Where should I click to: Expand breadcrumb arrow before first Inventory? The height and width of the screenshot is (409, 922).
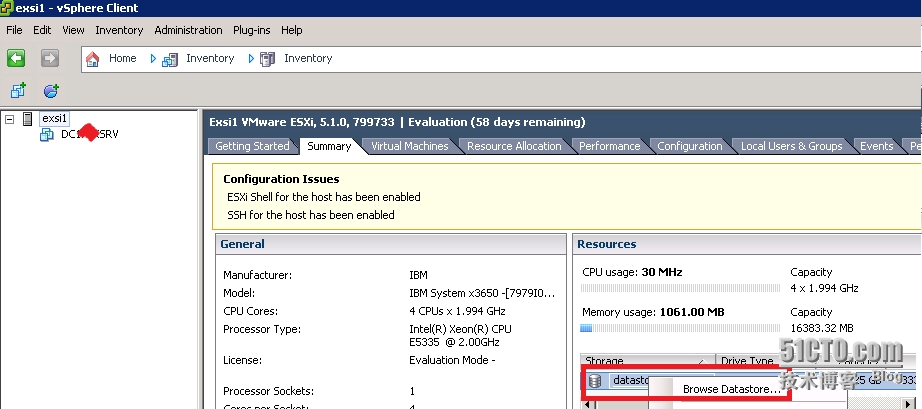153,59
